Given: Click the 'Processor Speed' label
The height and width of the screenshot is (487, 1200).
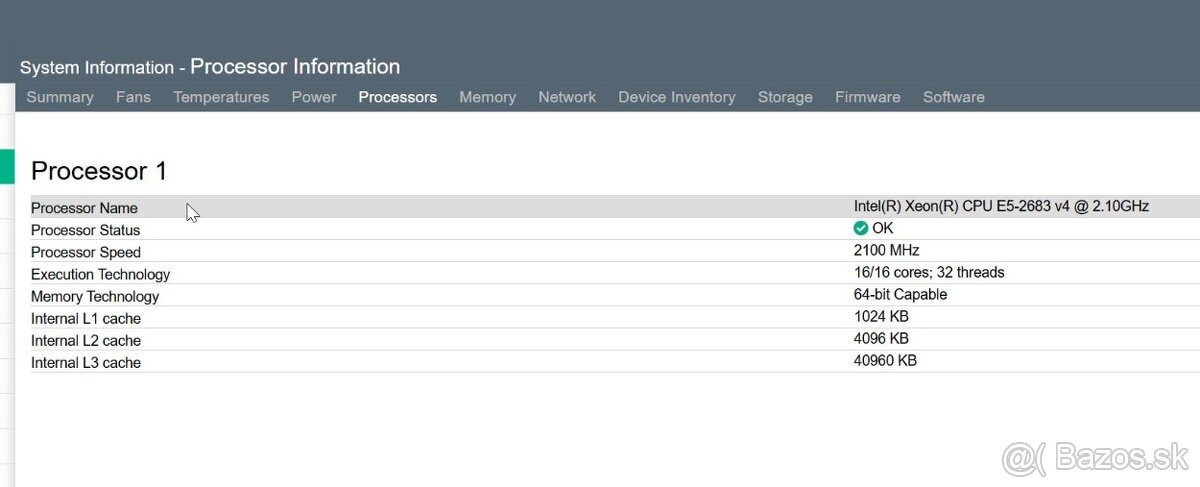Looking at the screenshot, I should click(86, 252).
